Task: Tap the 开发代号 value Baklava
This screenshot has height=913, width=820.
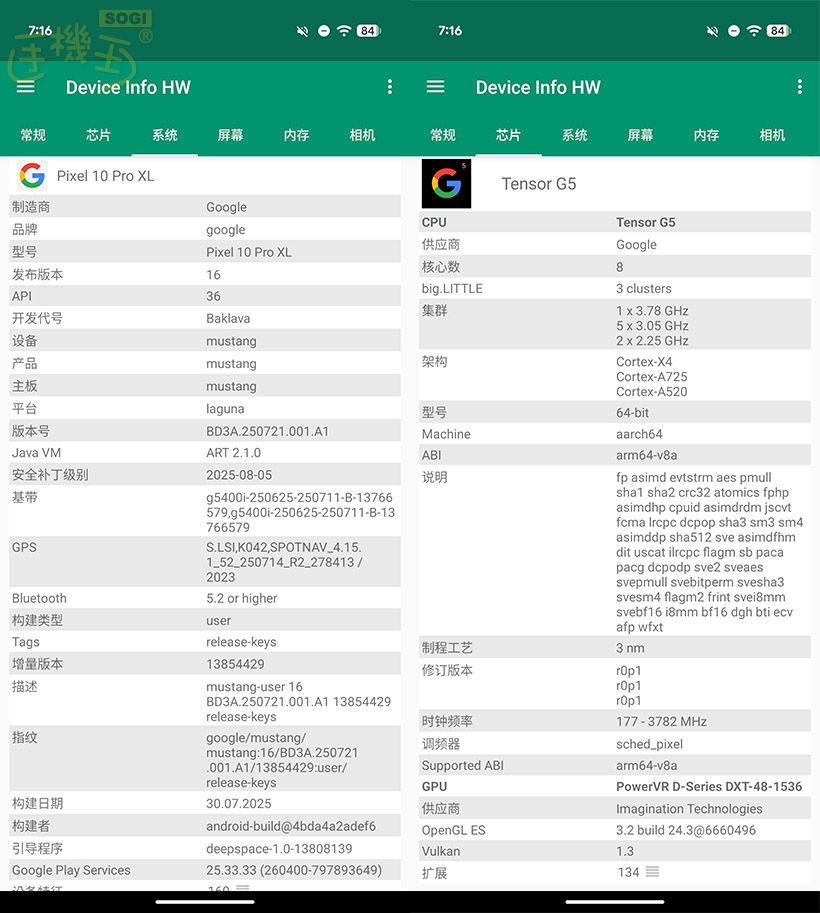Action: pyautogui.click(x=228, y=319)
